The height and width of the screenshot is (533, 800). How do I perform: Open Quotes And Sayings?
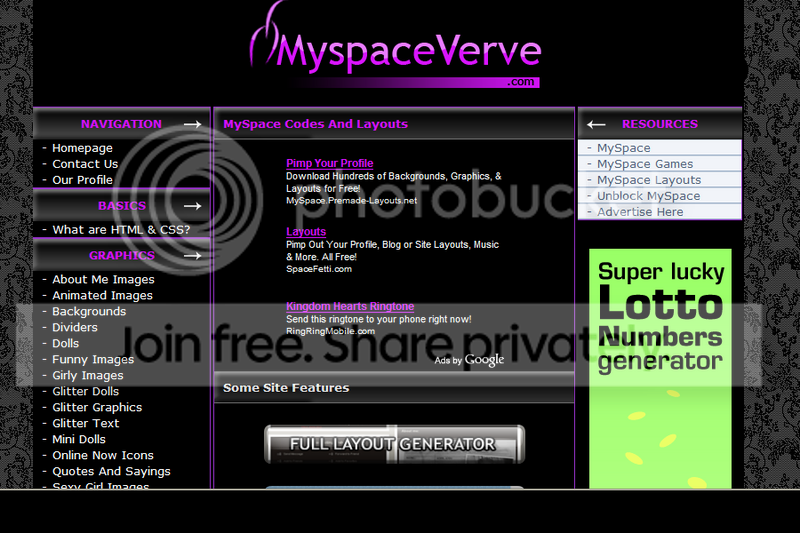pyautogui.click(x=111, y=471)
